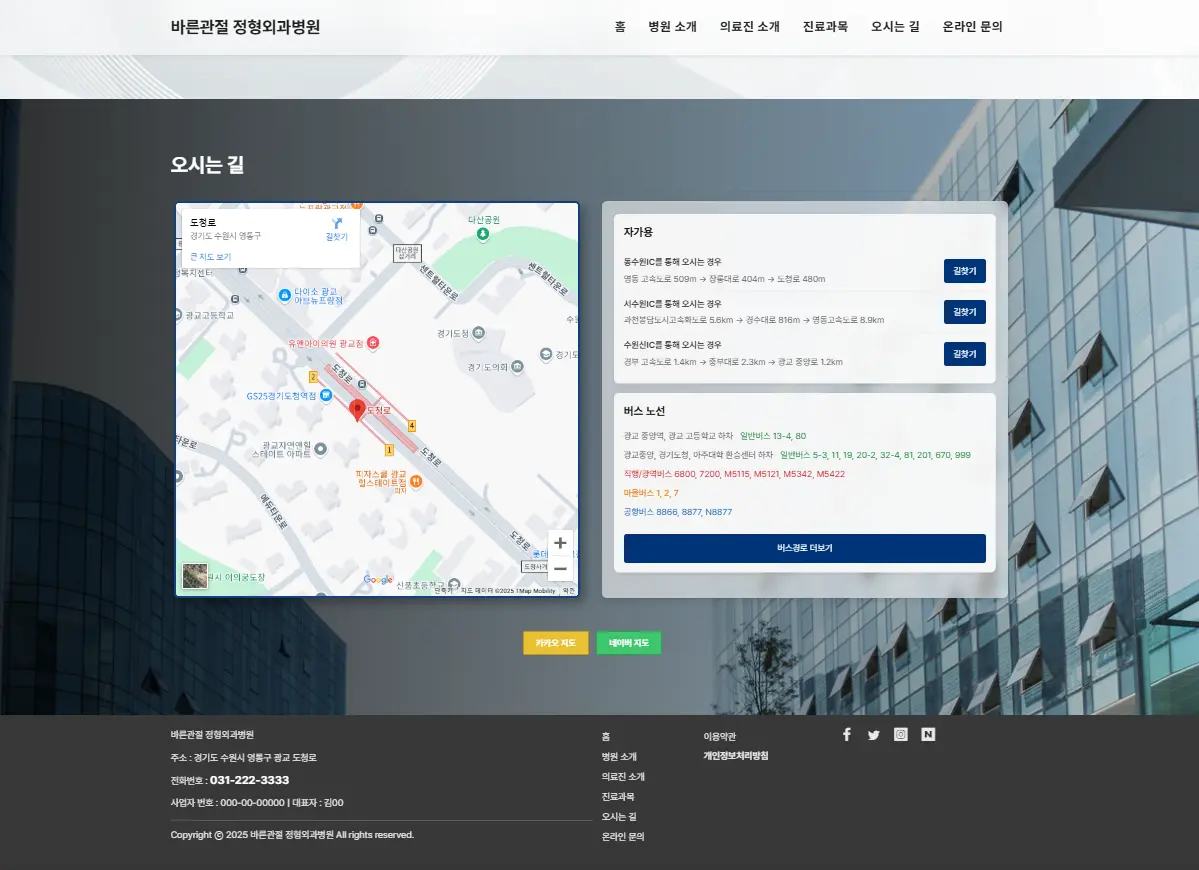Open the 개인정보처리방침 footer link
This screenshot has height=870, width=1199.
pyautogui.click(x=735, y=756)
